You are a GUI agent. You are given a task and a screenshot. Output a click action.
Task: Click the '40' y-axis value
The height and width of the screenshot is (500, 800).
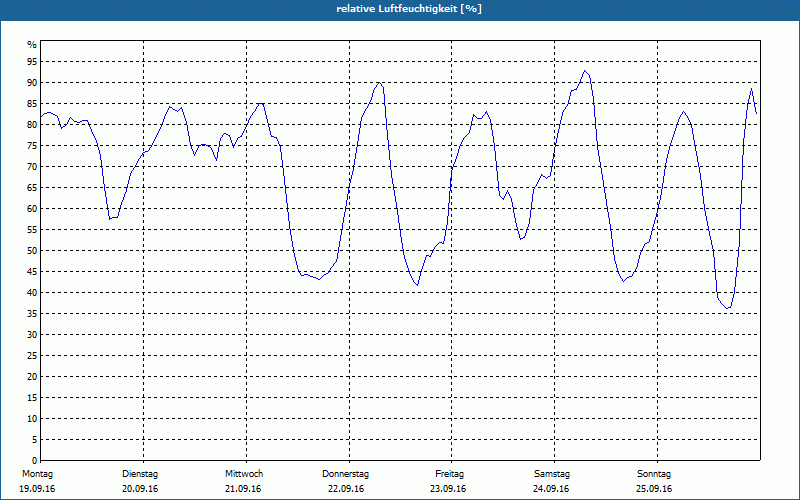(32, 292)
